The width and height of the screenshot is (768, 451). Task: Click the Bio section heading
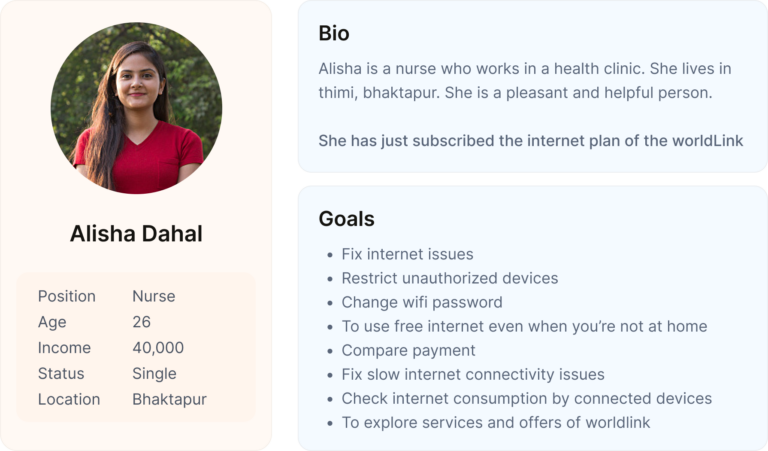coord(334,33)
